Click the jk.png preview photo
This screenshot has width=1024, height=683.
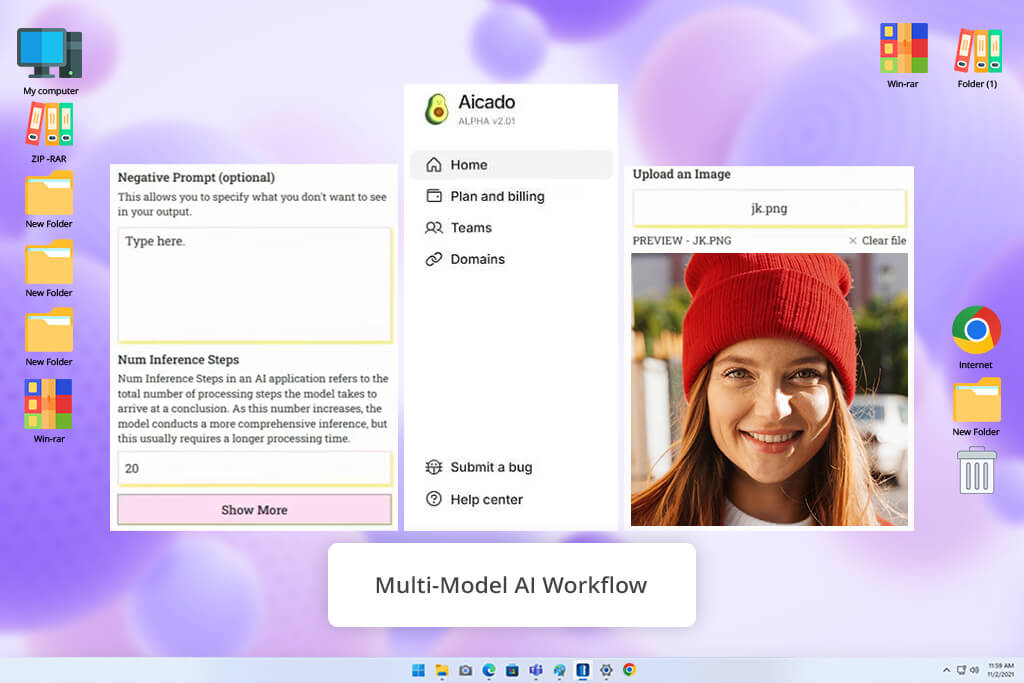[x=769, y=389]
